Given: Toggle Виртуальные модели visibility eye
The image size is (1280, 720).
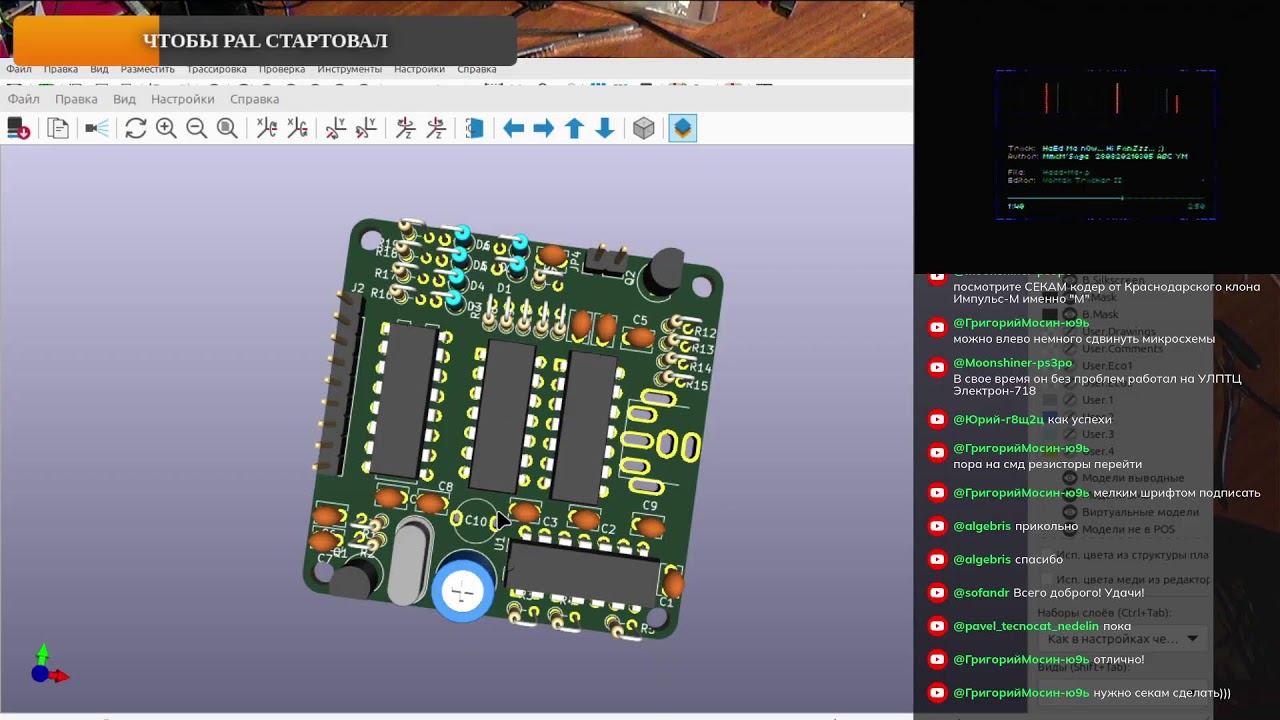Looking at the screenshot, I should click(x=1070, y=512).
